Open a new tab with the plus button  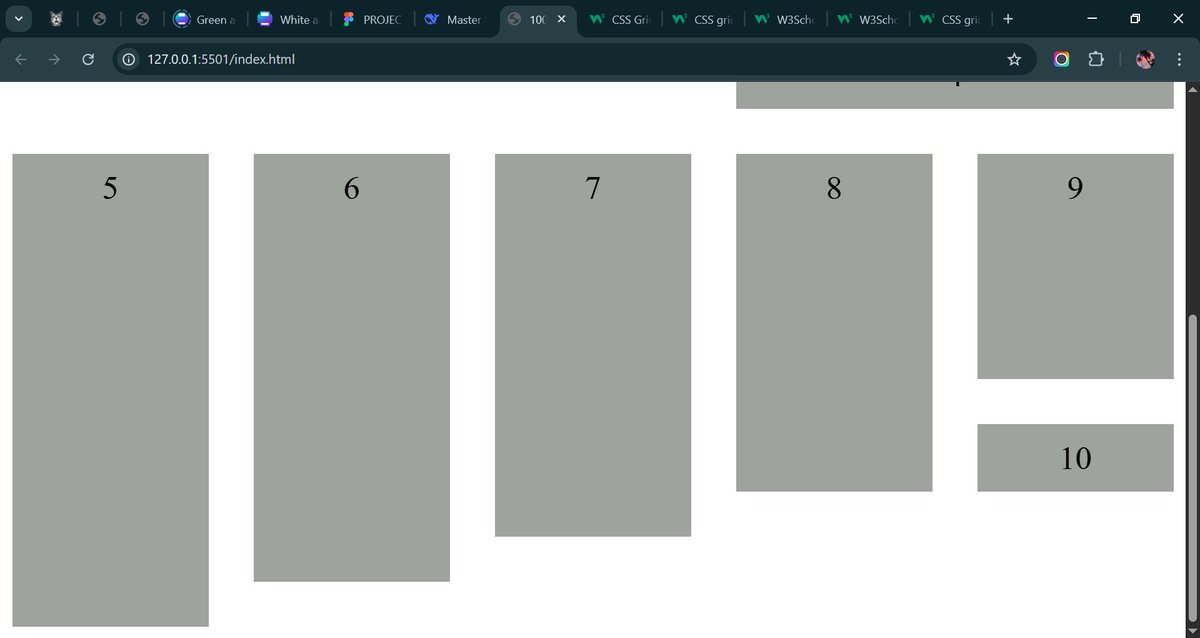[x=1007, y=18]
